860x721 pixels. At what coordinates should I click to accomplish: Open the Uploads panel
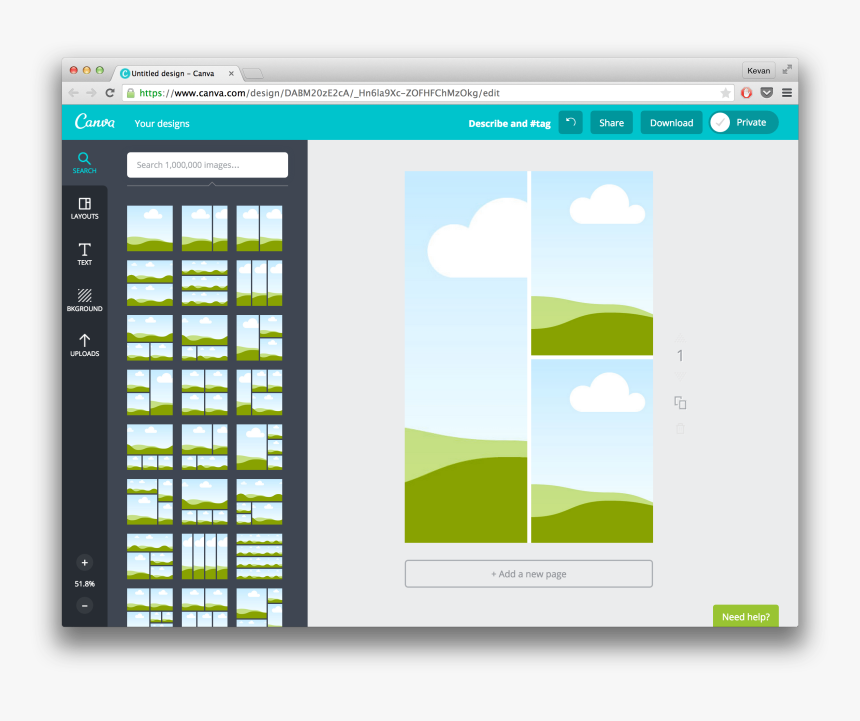(84, 344)
